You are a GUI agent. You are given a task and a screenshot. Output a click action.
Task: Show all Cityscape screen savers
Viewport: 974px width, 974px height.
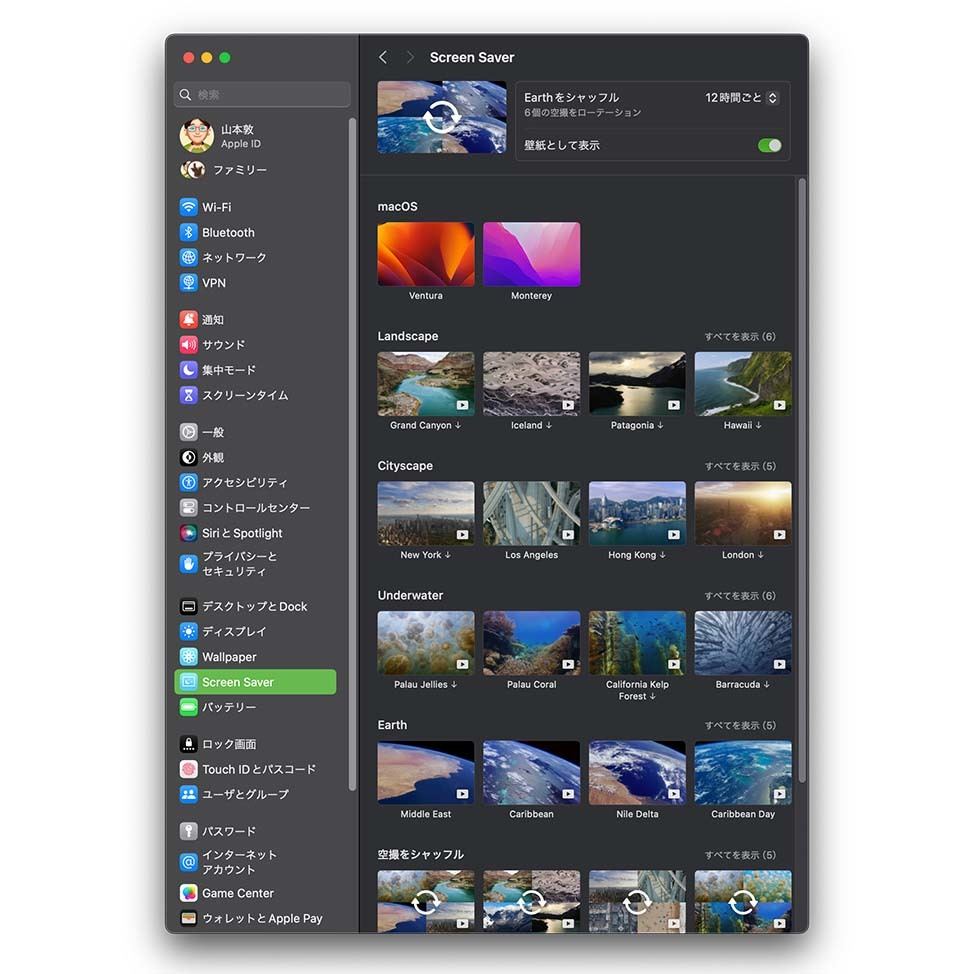(x=740, y=467)
